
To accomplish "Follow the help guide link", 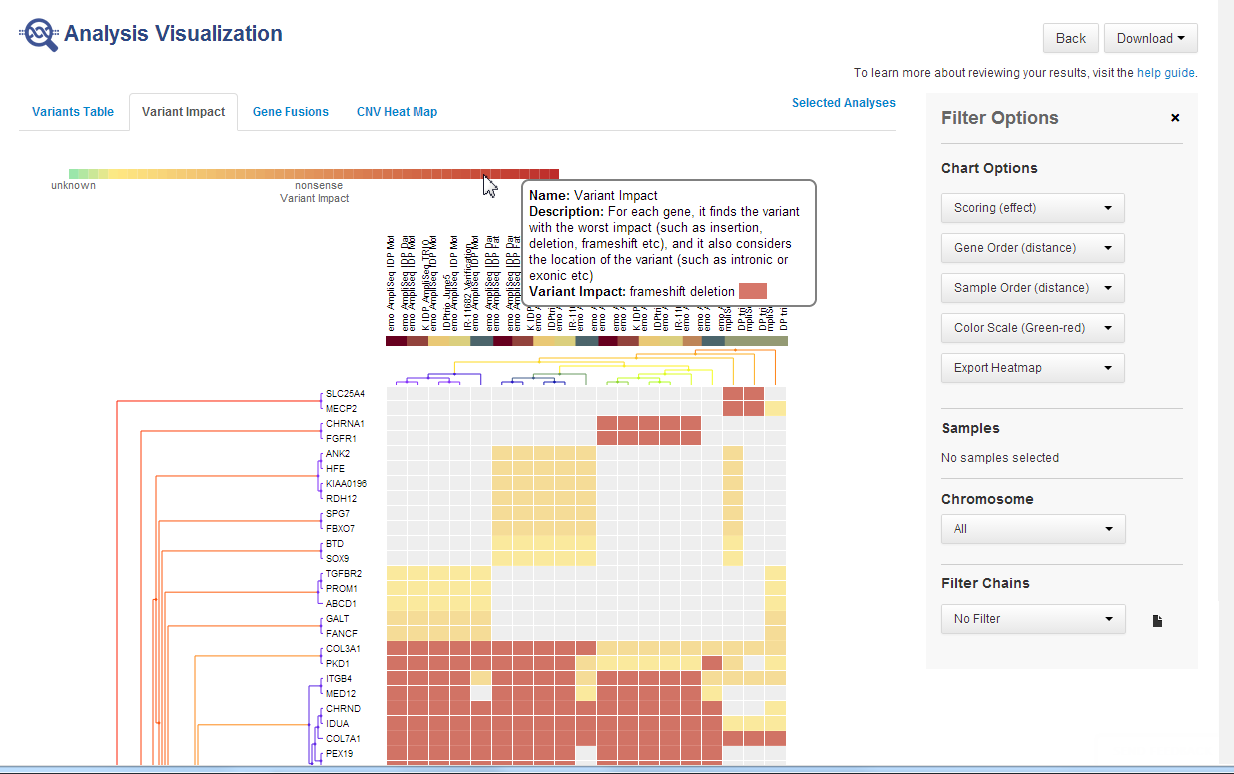I will click(1165, 73).
